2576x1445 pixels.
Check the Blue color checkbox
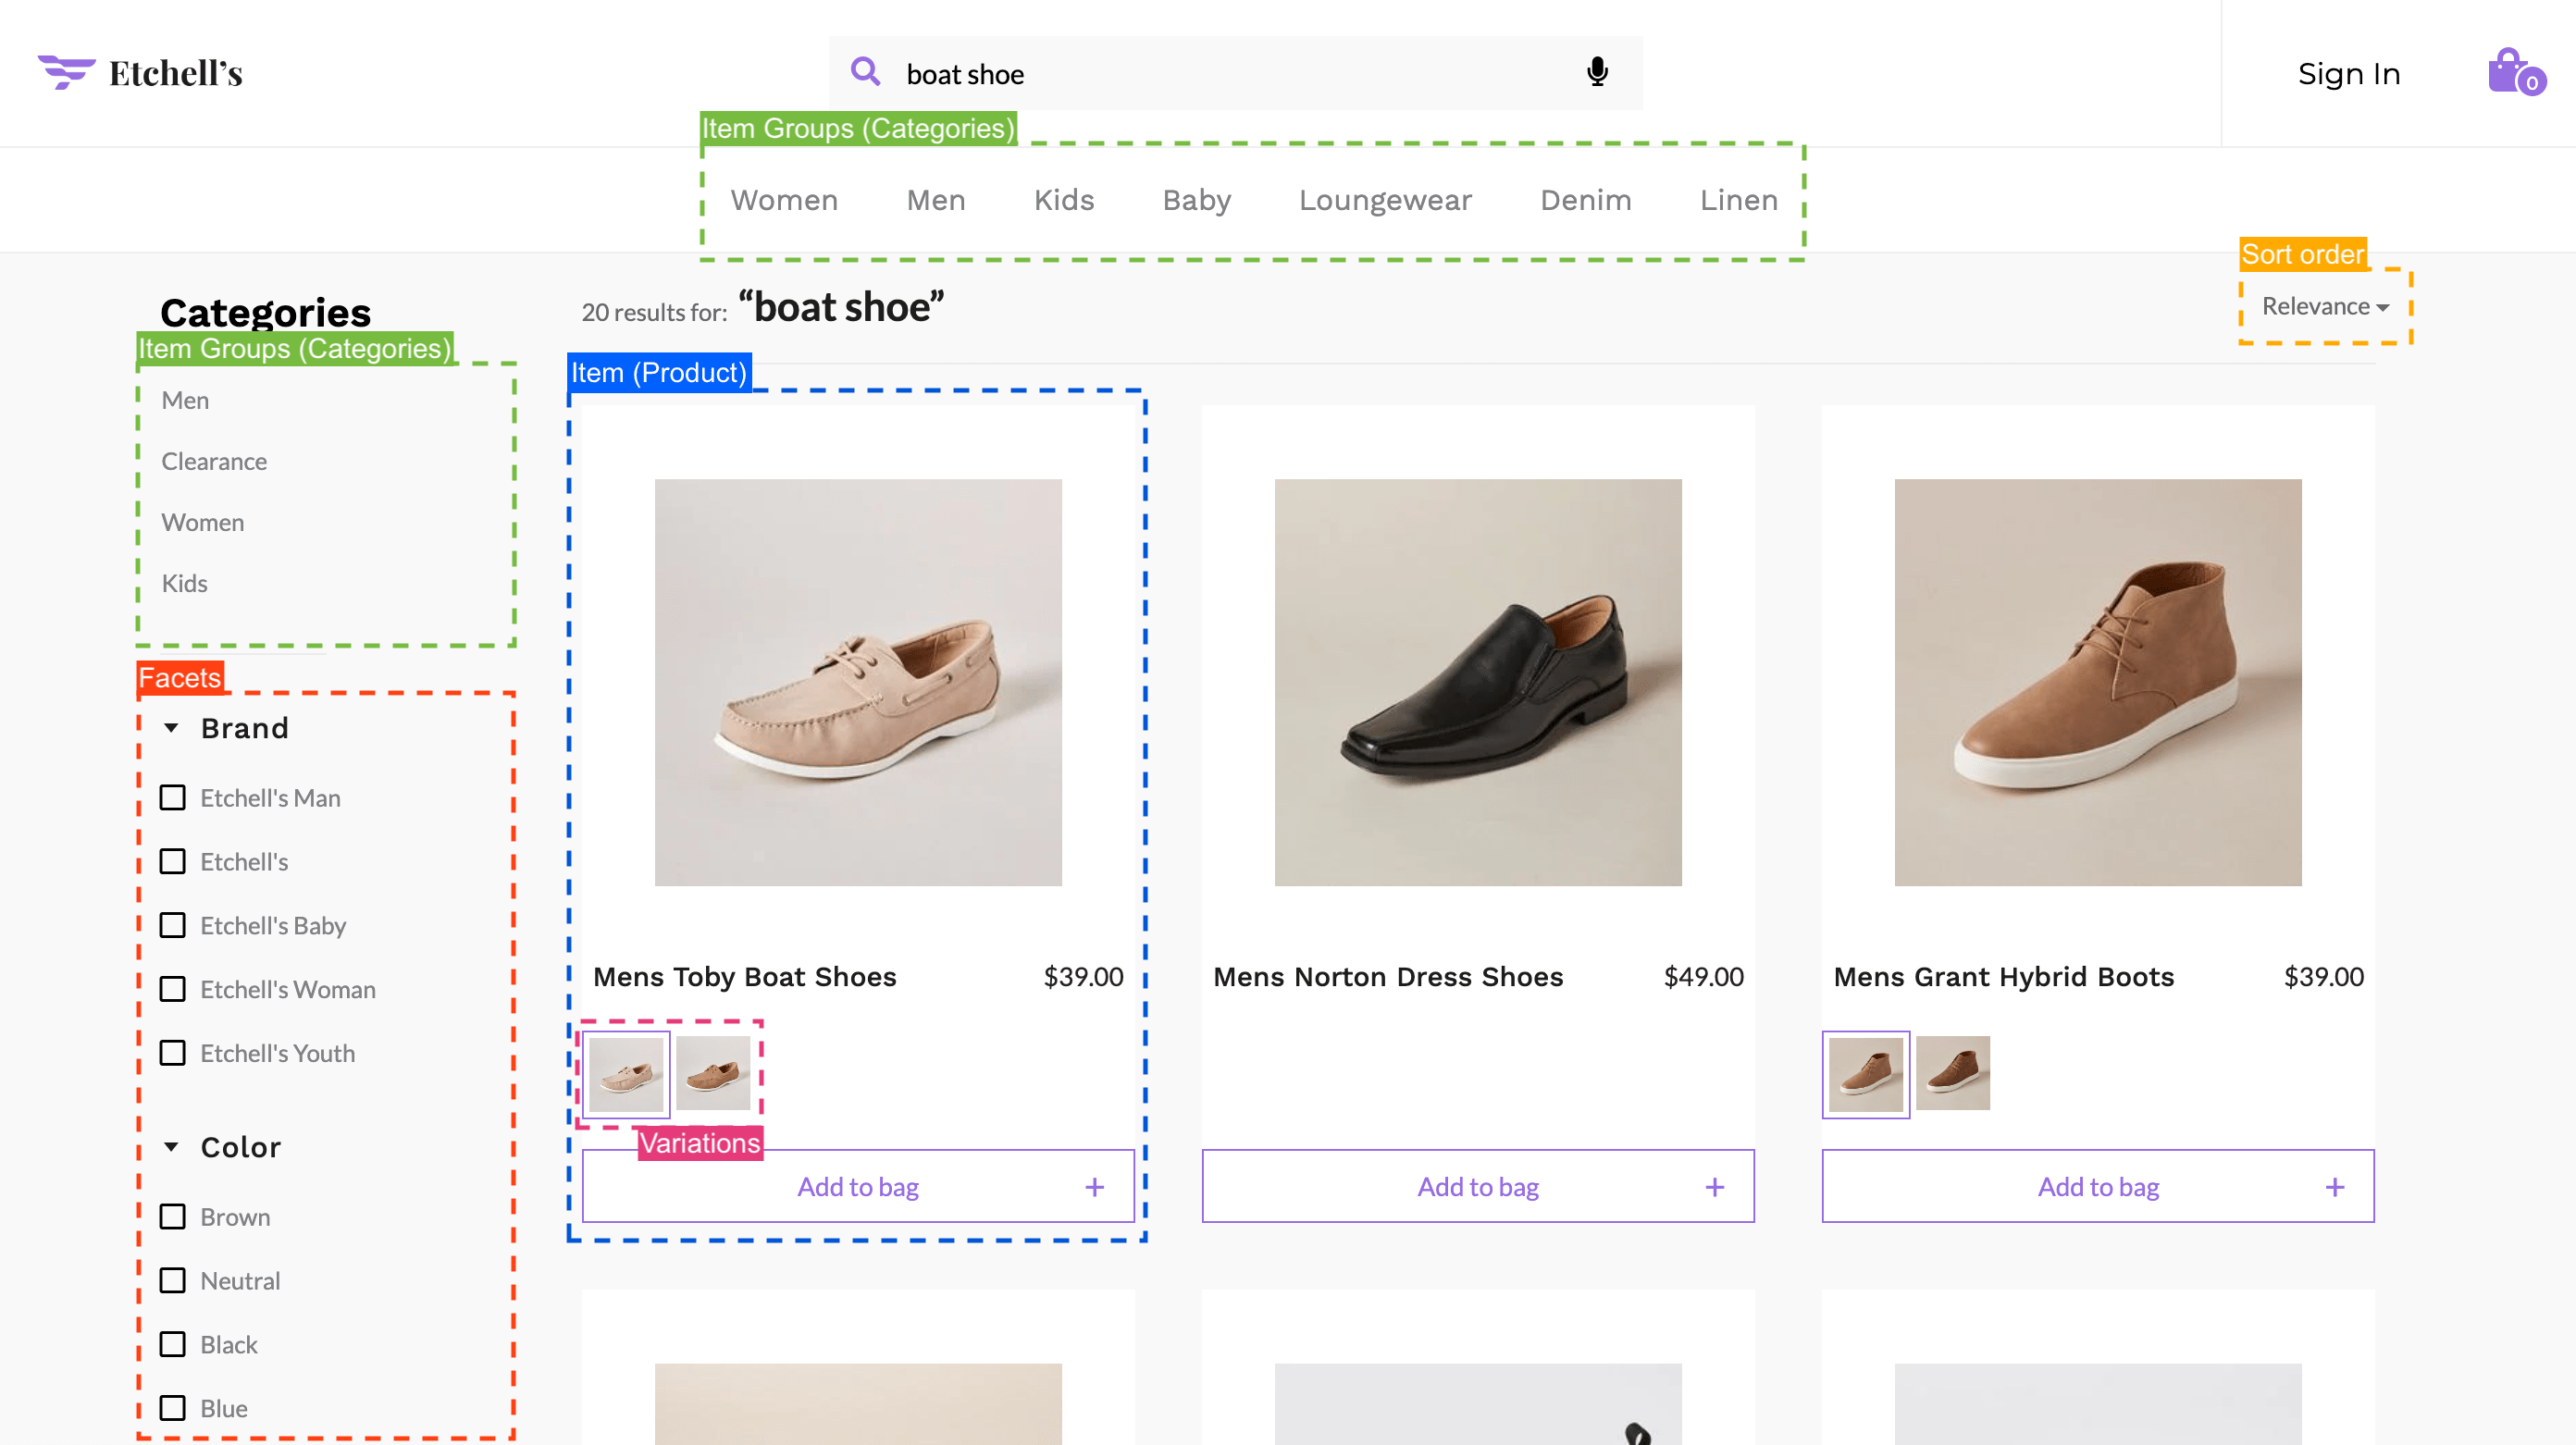(173, 1409)
